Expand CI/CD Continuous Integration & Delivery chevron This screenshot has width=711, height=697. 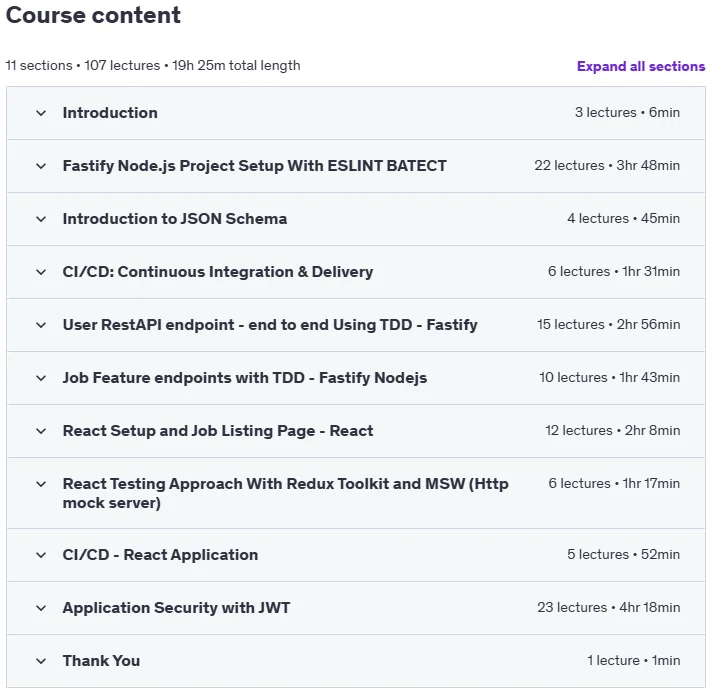click(x=41, y=272)
